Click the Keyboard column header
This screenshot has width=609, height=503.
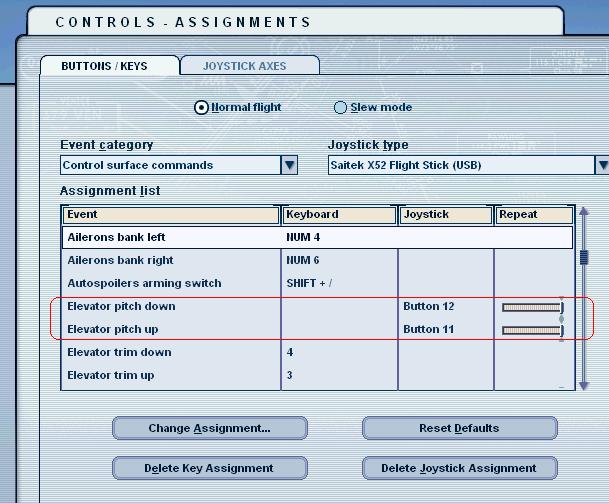(x=340, y=215)
